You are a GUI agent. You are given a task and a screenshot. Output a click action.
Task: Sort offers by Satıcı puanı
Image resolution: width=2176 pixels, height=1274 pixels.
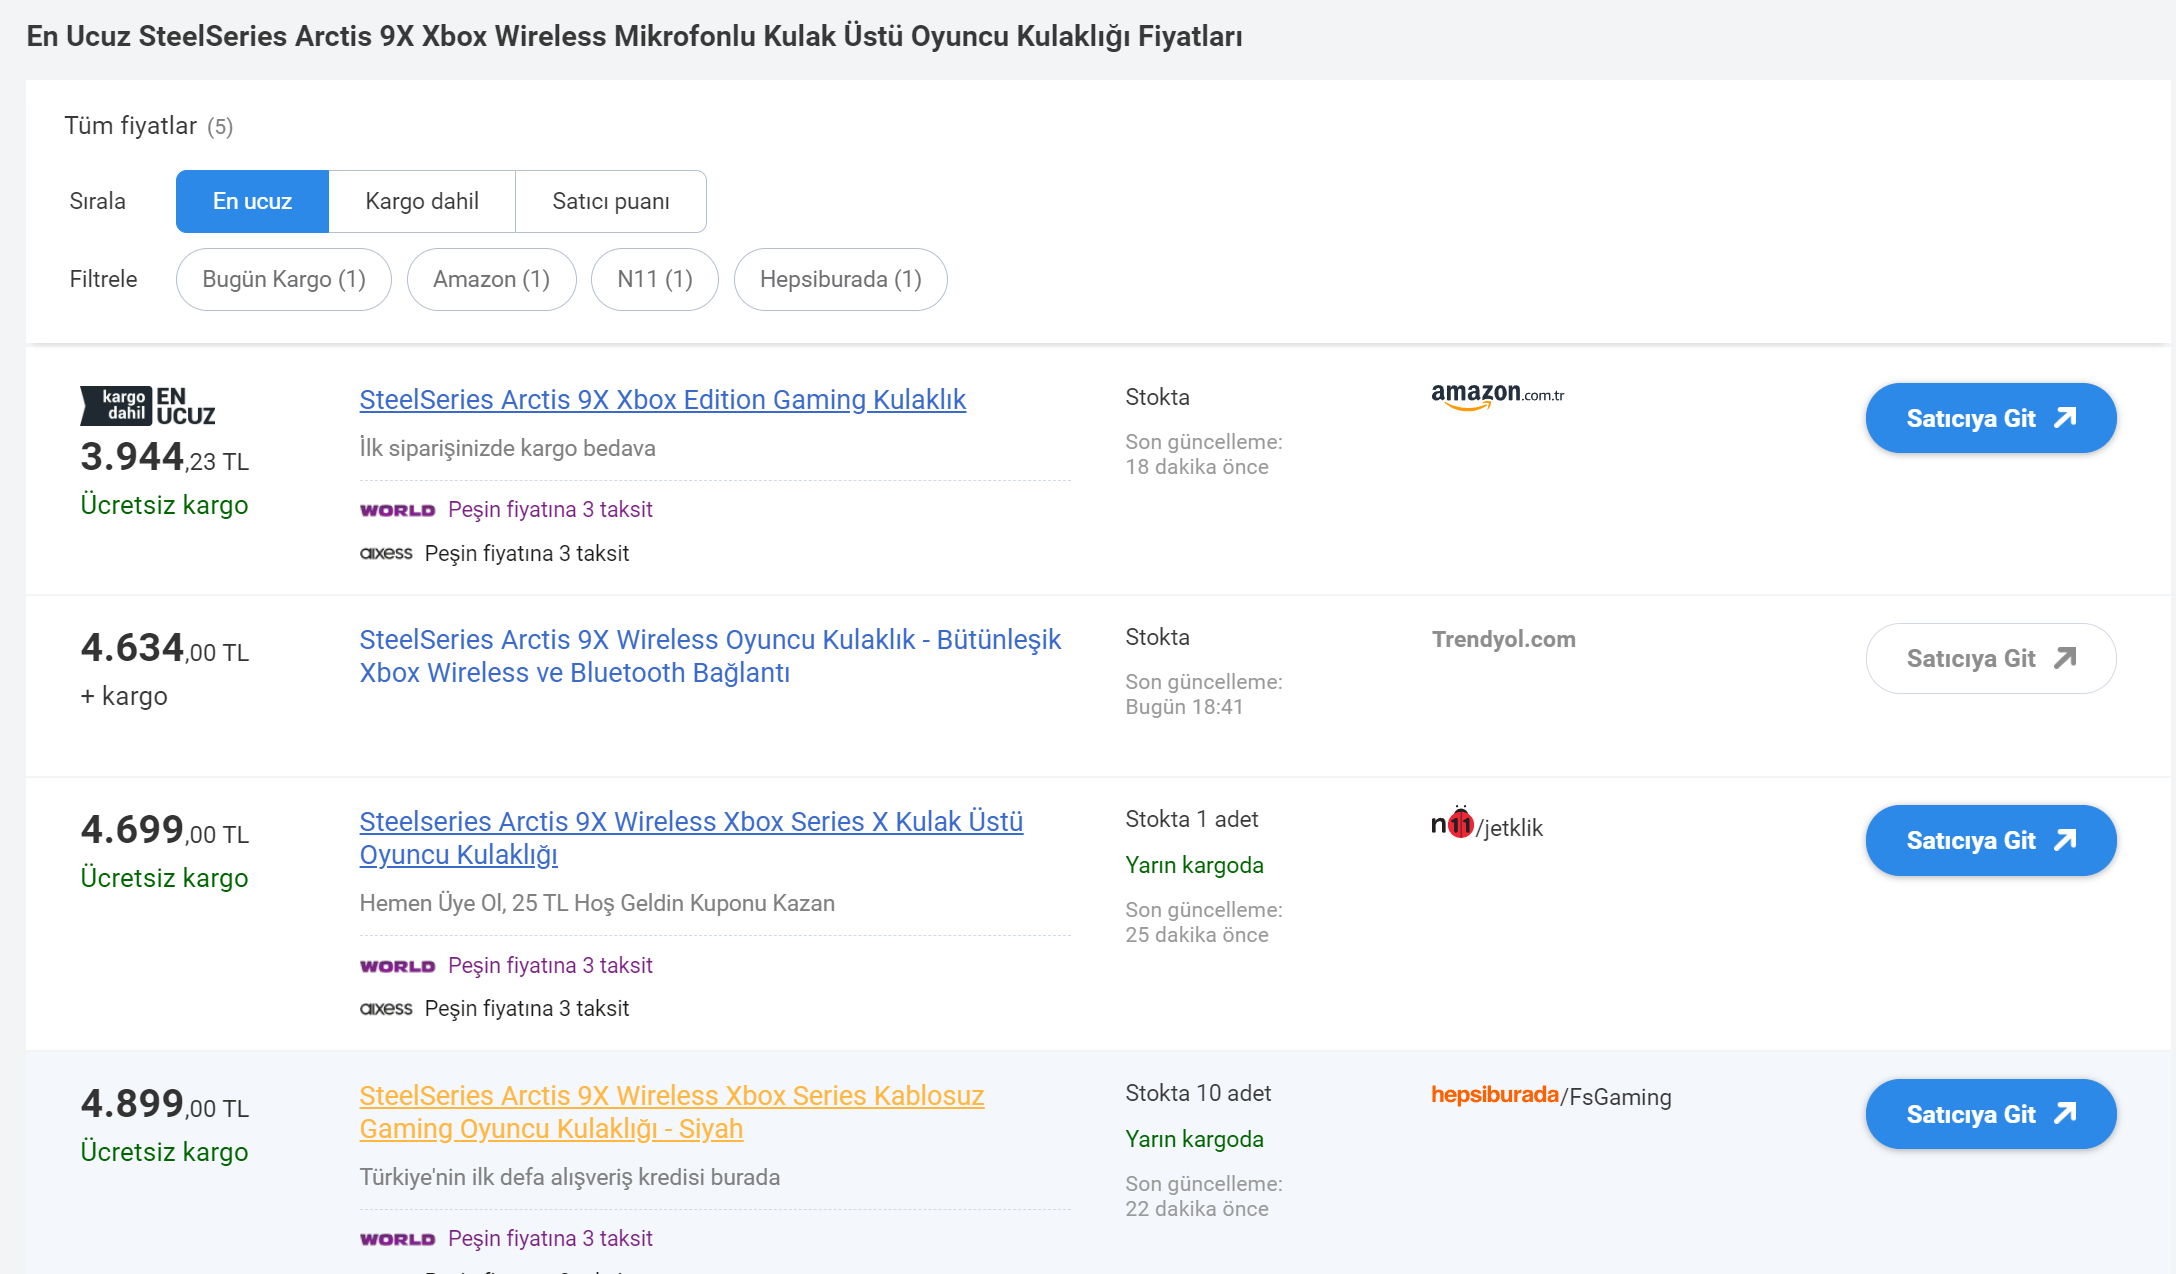611,201
